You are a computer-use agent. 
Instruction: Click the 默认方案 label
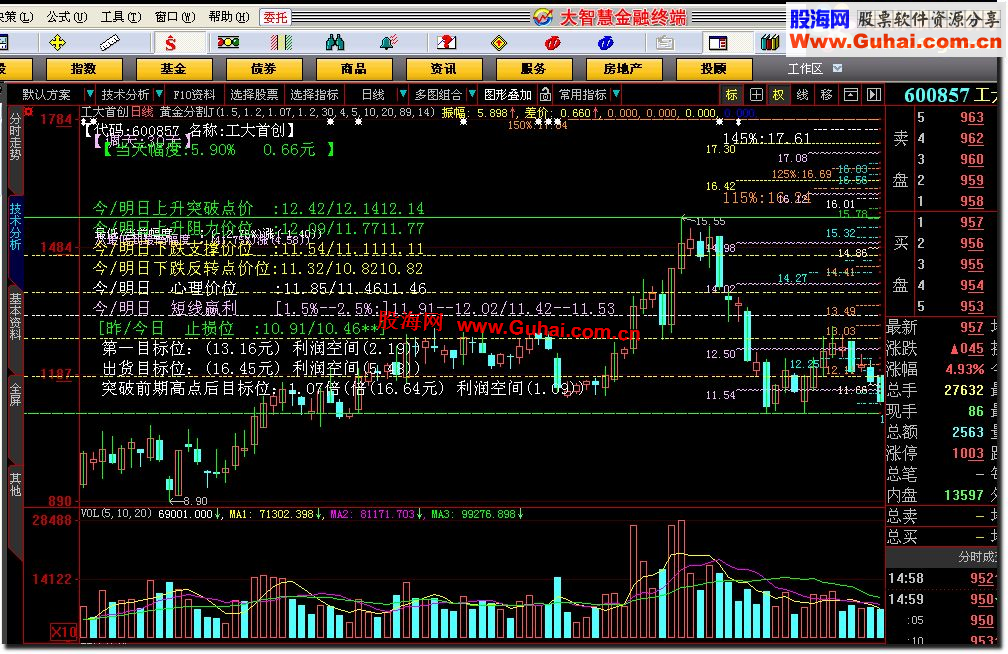click(x=46, y=95)
